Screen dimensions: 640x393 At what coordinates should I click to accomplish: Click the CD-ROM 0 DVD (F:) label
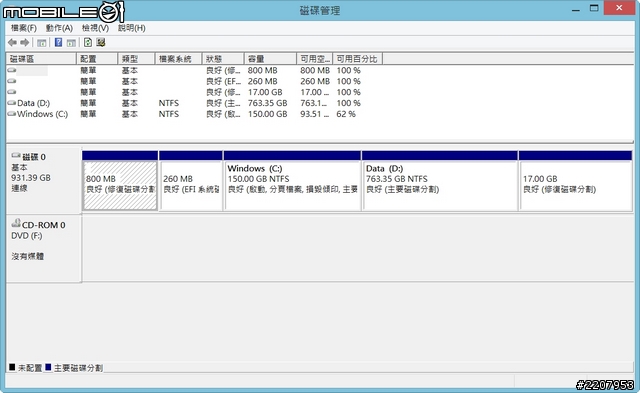43,249
